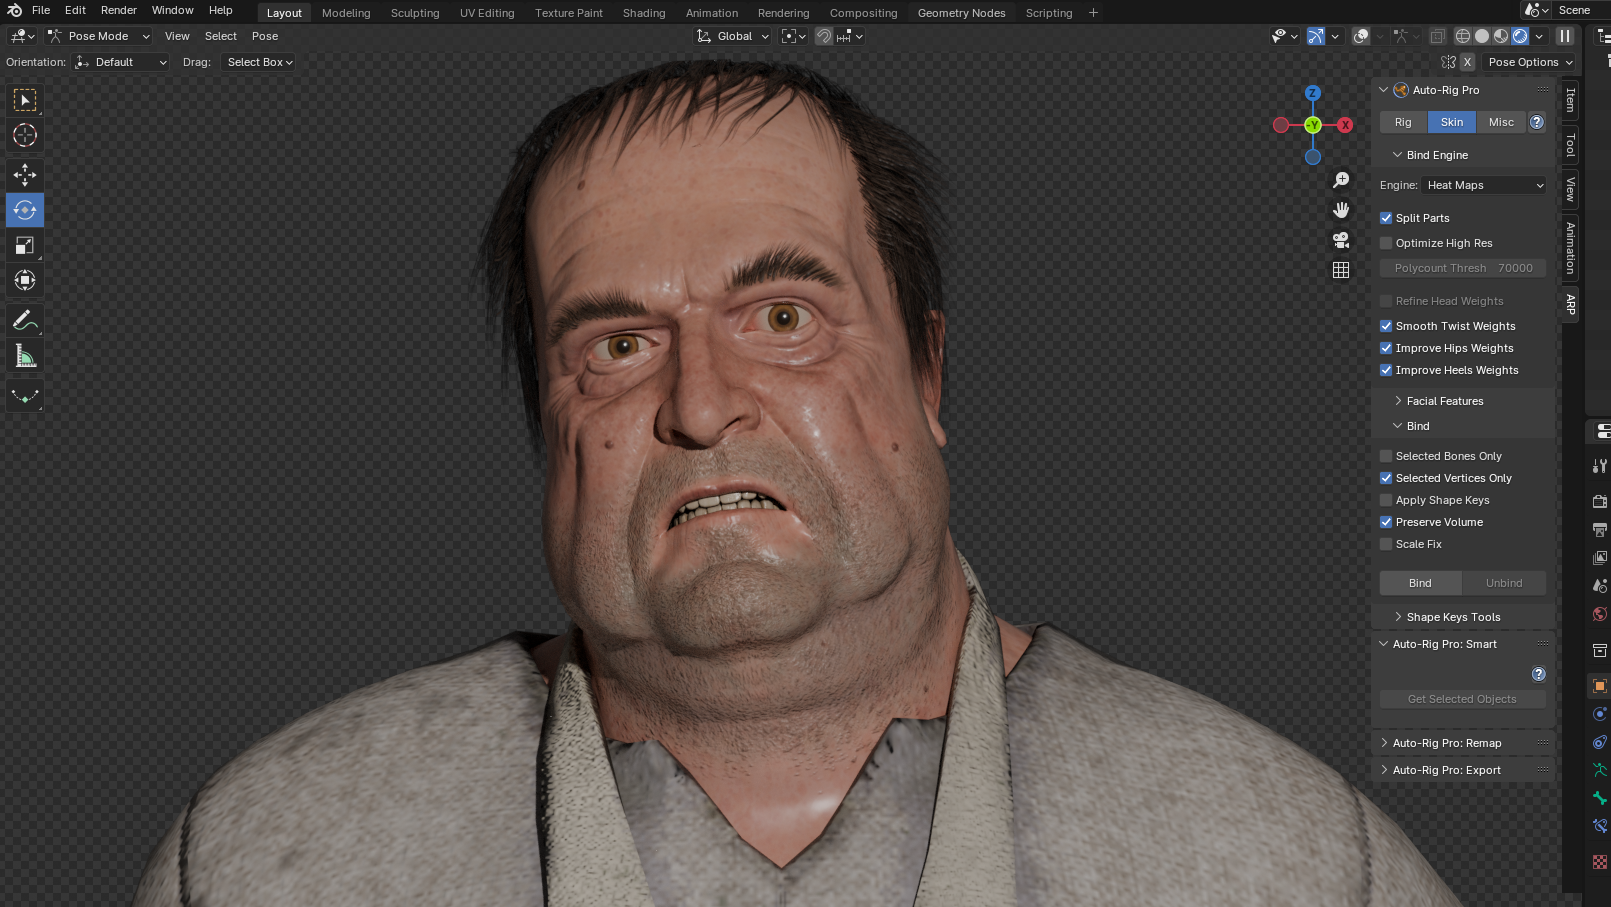Disable the Split Parts checkbox
This screenshot has width=1611, height=907.
(x=1386, y=218)
